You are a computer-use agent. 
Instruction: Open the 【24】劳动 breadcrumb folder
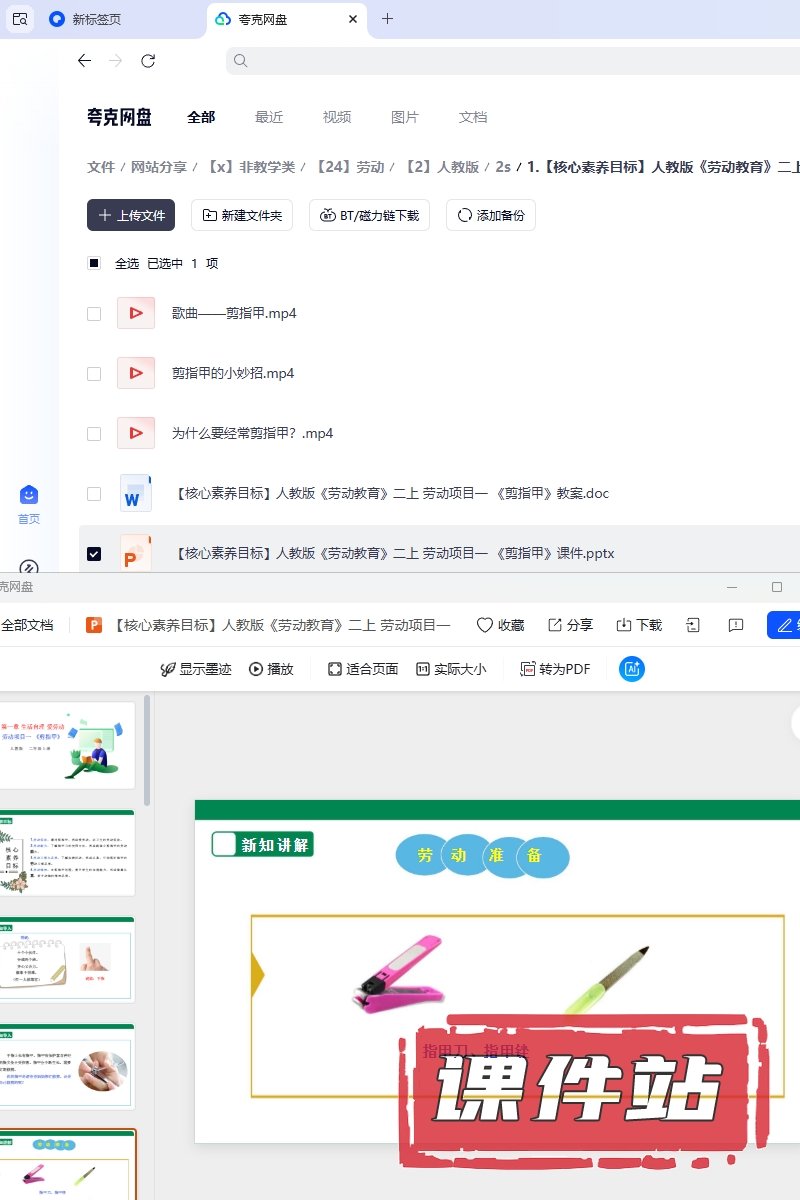350,167
